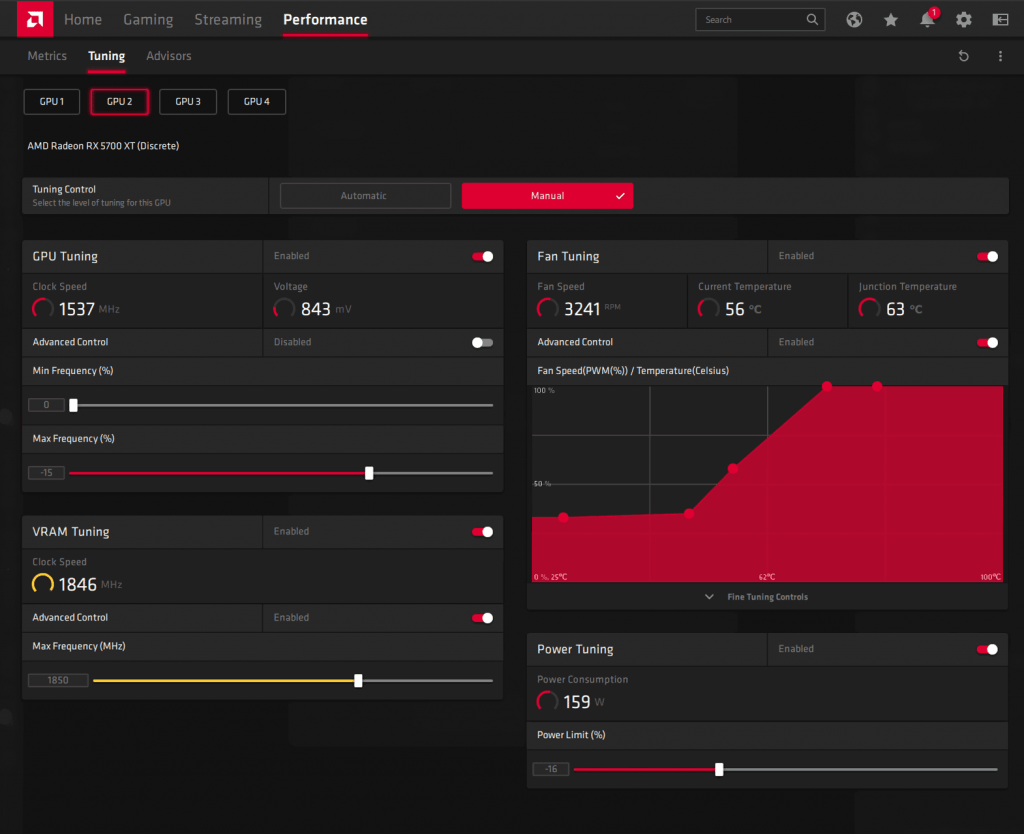
Task: Open the web browser globe icon
Action: [854, 20]
